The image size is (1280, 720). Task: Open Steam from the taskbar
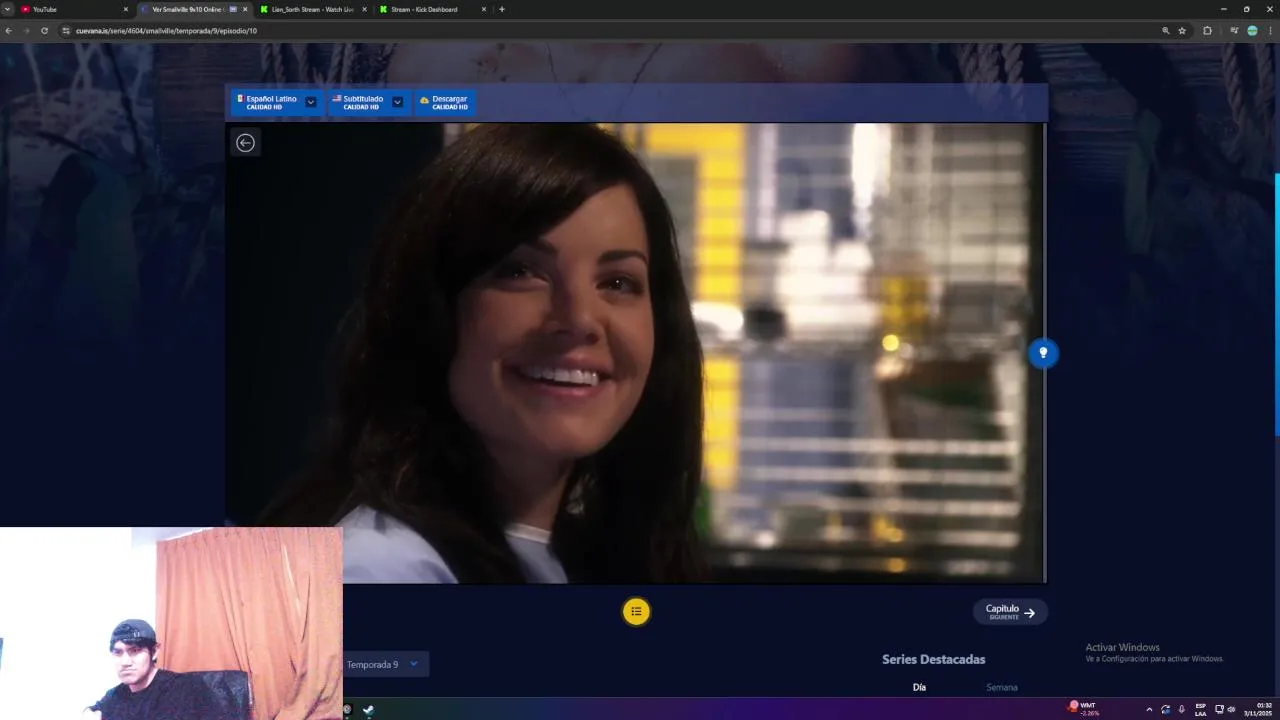coord(368,710)
